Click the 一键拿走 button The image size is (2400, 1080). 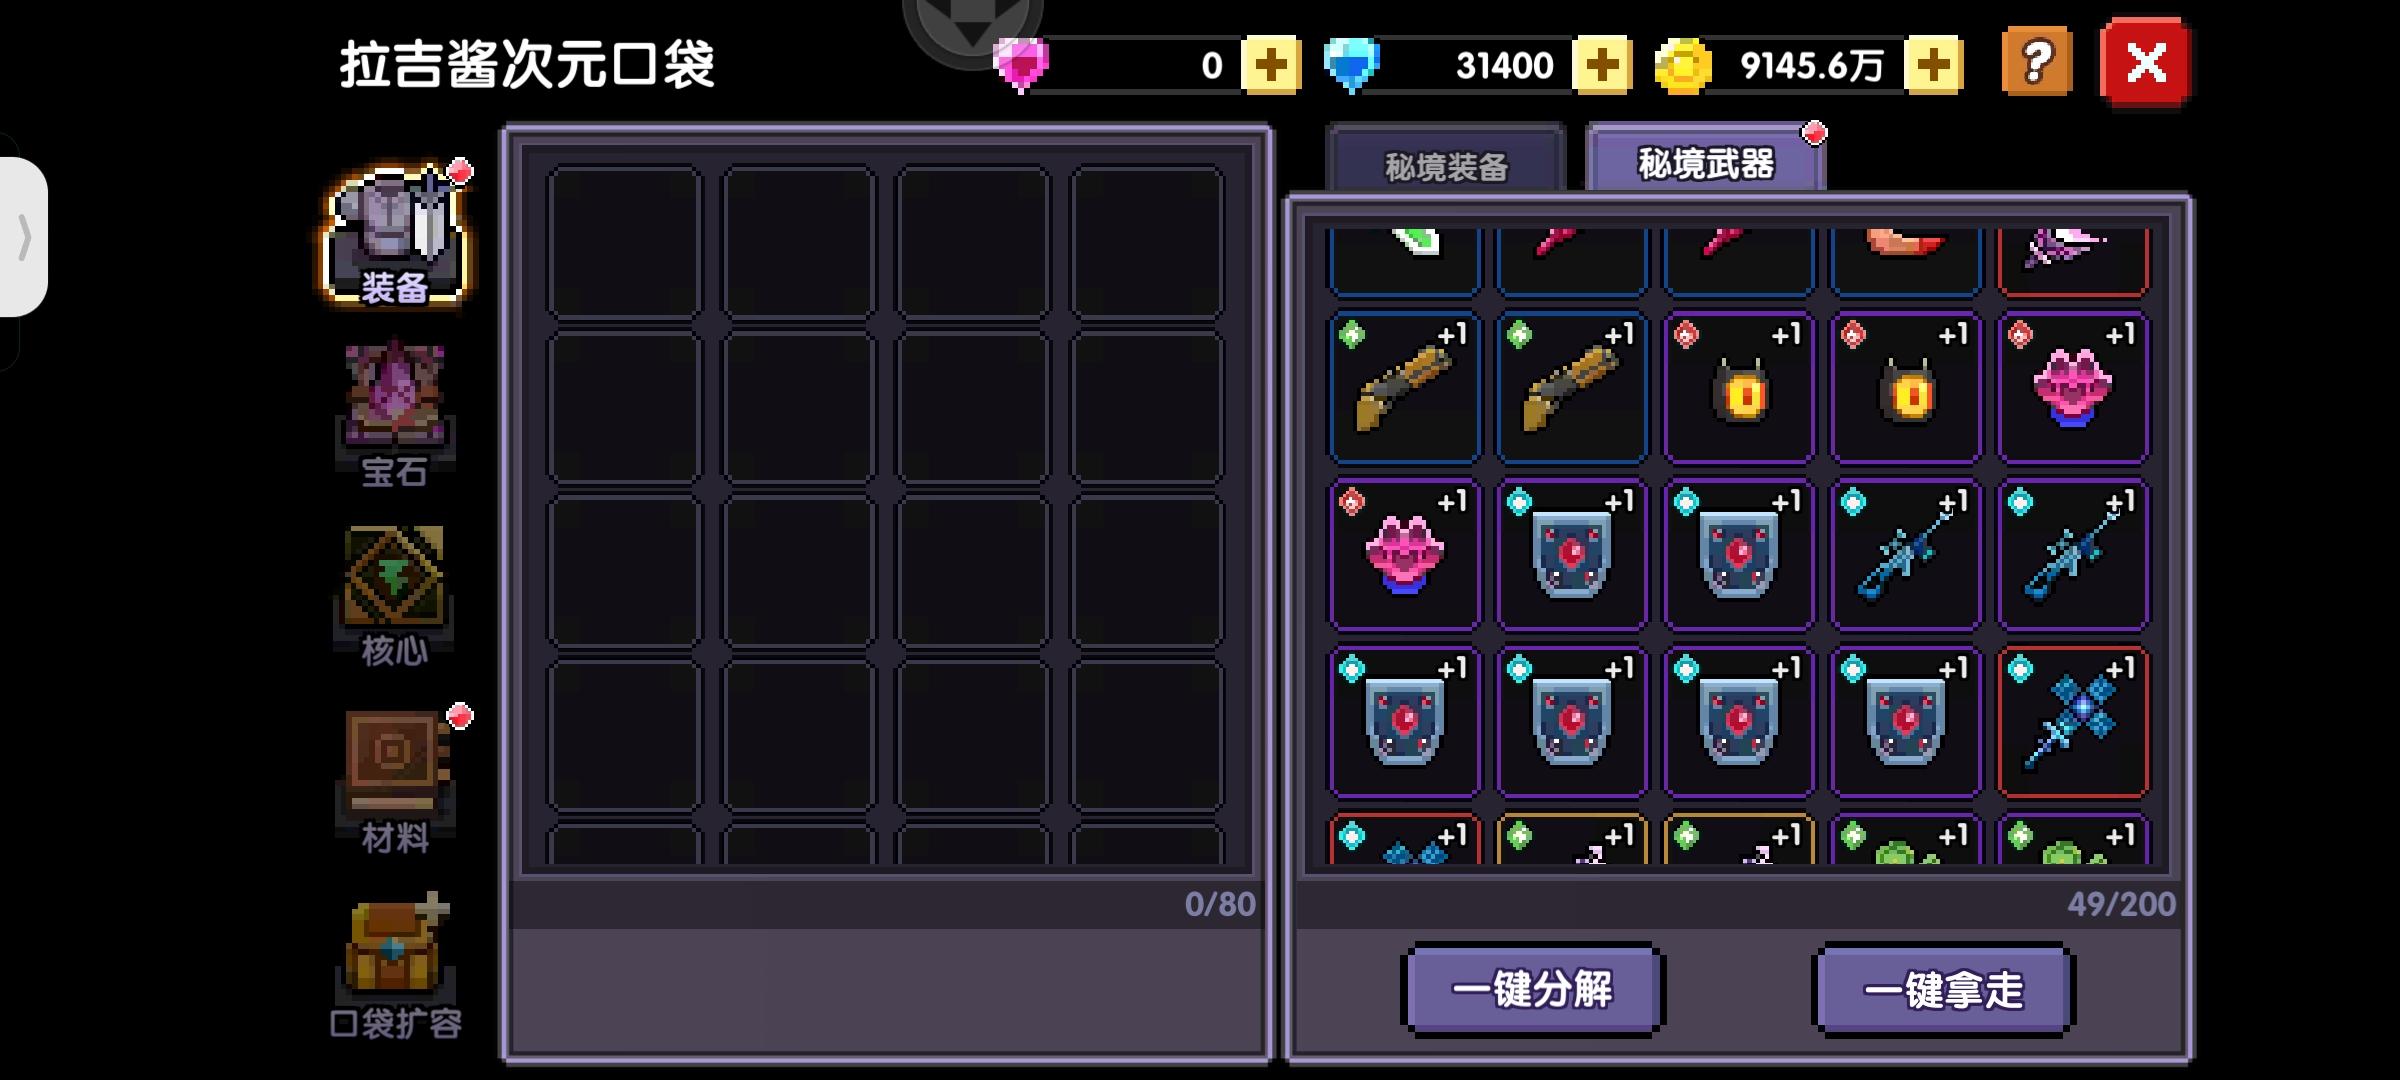pyautogui.click(x=1943, y=990)
